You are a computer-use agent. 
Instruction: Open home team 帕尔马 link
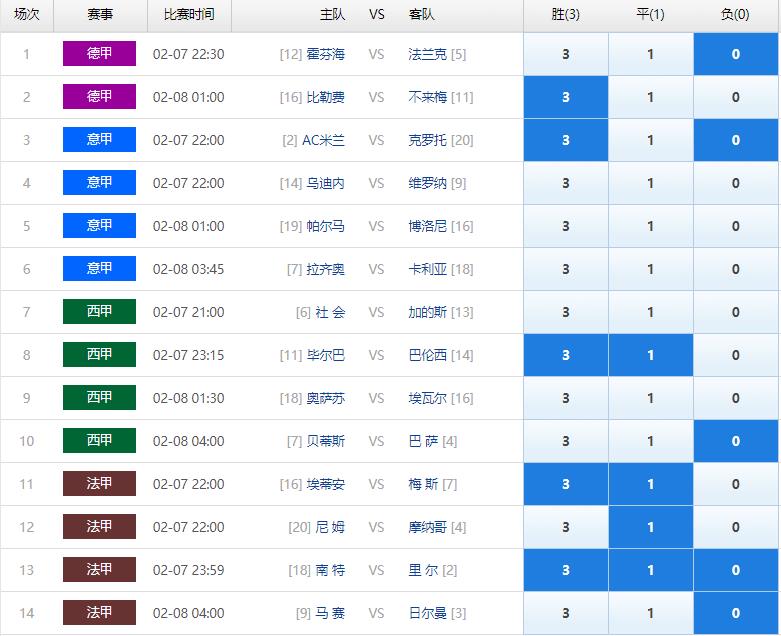coord(325,226)
